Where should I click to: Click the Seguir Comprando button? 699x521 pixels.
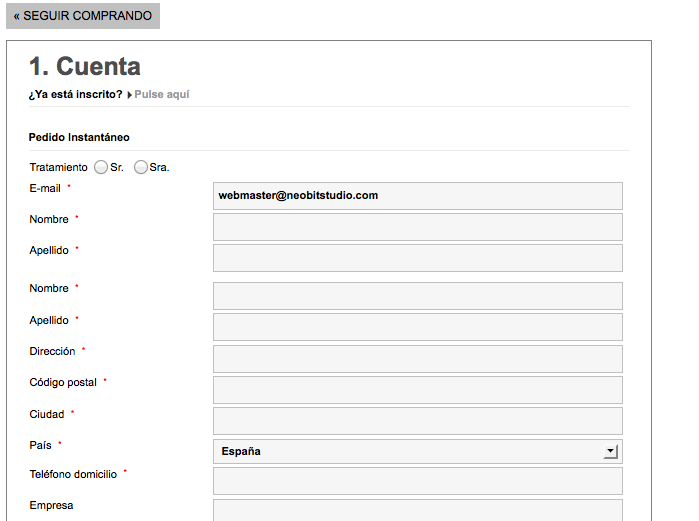click(x=83, y=16)
